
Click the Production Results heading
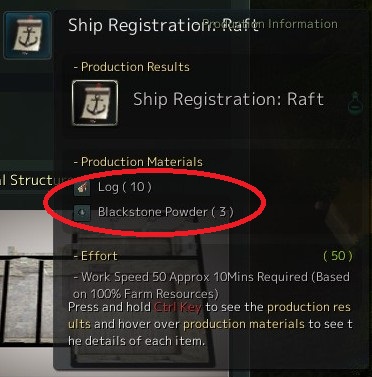click(x=132, y=67)
